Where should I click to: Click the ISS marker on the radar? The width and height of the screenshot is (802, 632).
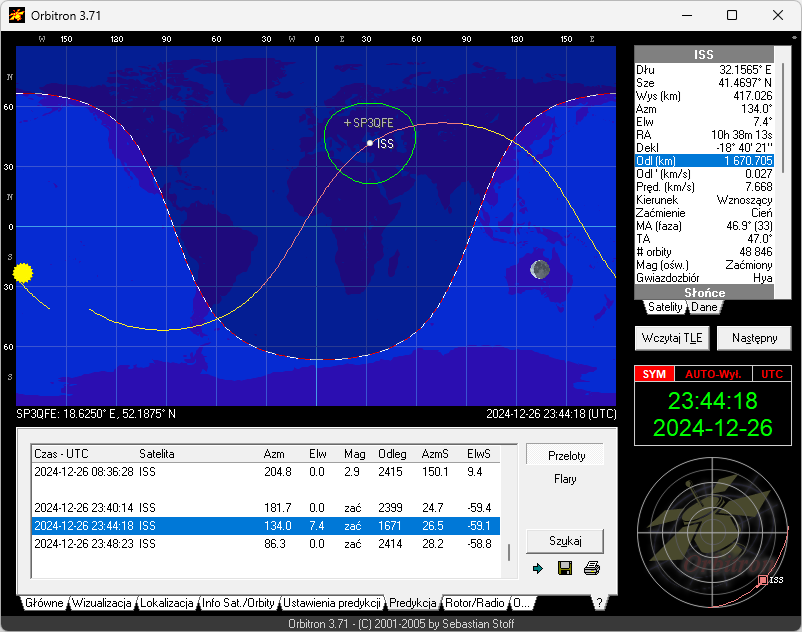(x=763, y=580)
